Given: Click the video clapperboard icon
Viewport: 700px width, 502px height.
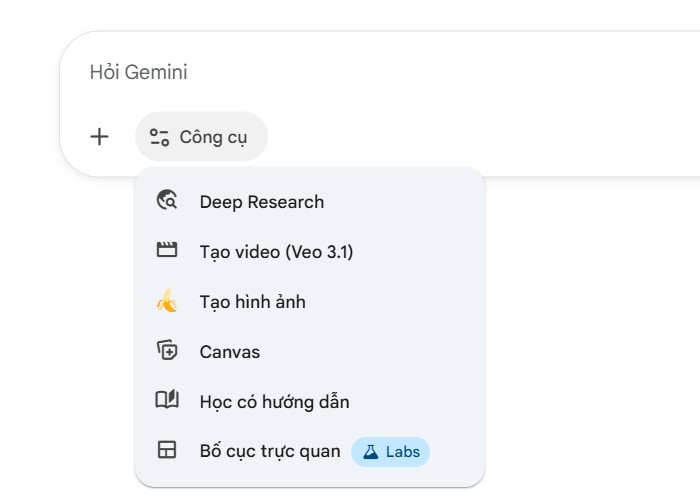Looking at the screenshot, I should coord(167,251).
